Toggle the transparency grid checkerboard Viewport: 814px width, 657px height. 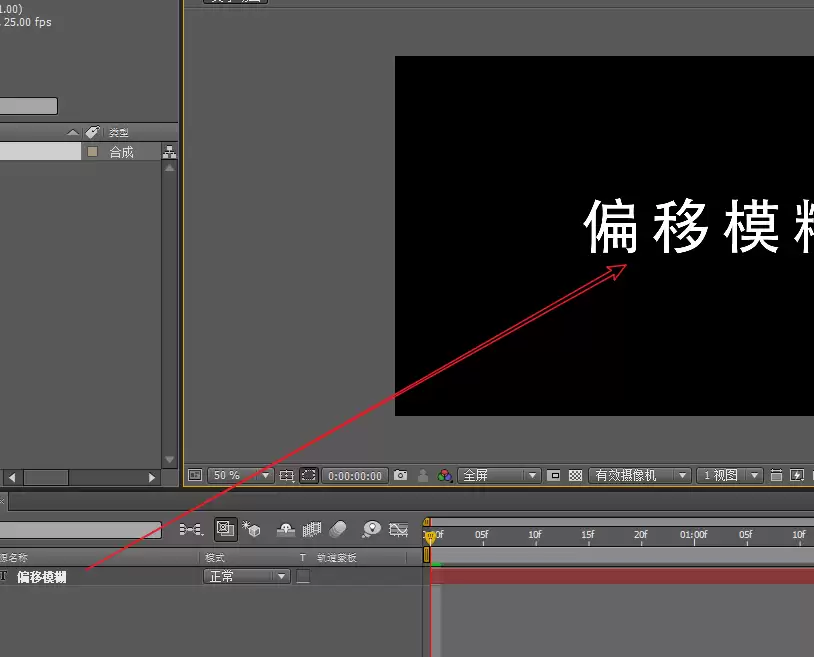575,475
